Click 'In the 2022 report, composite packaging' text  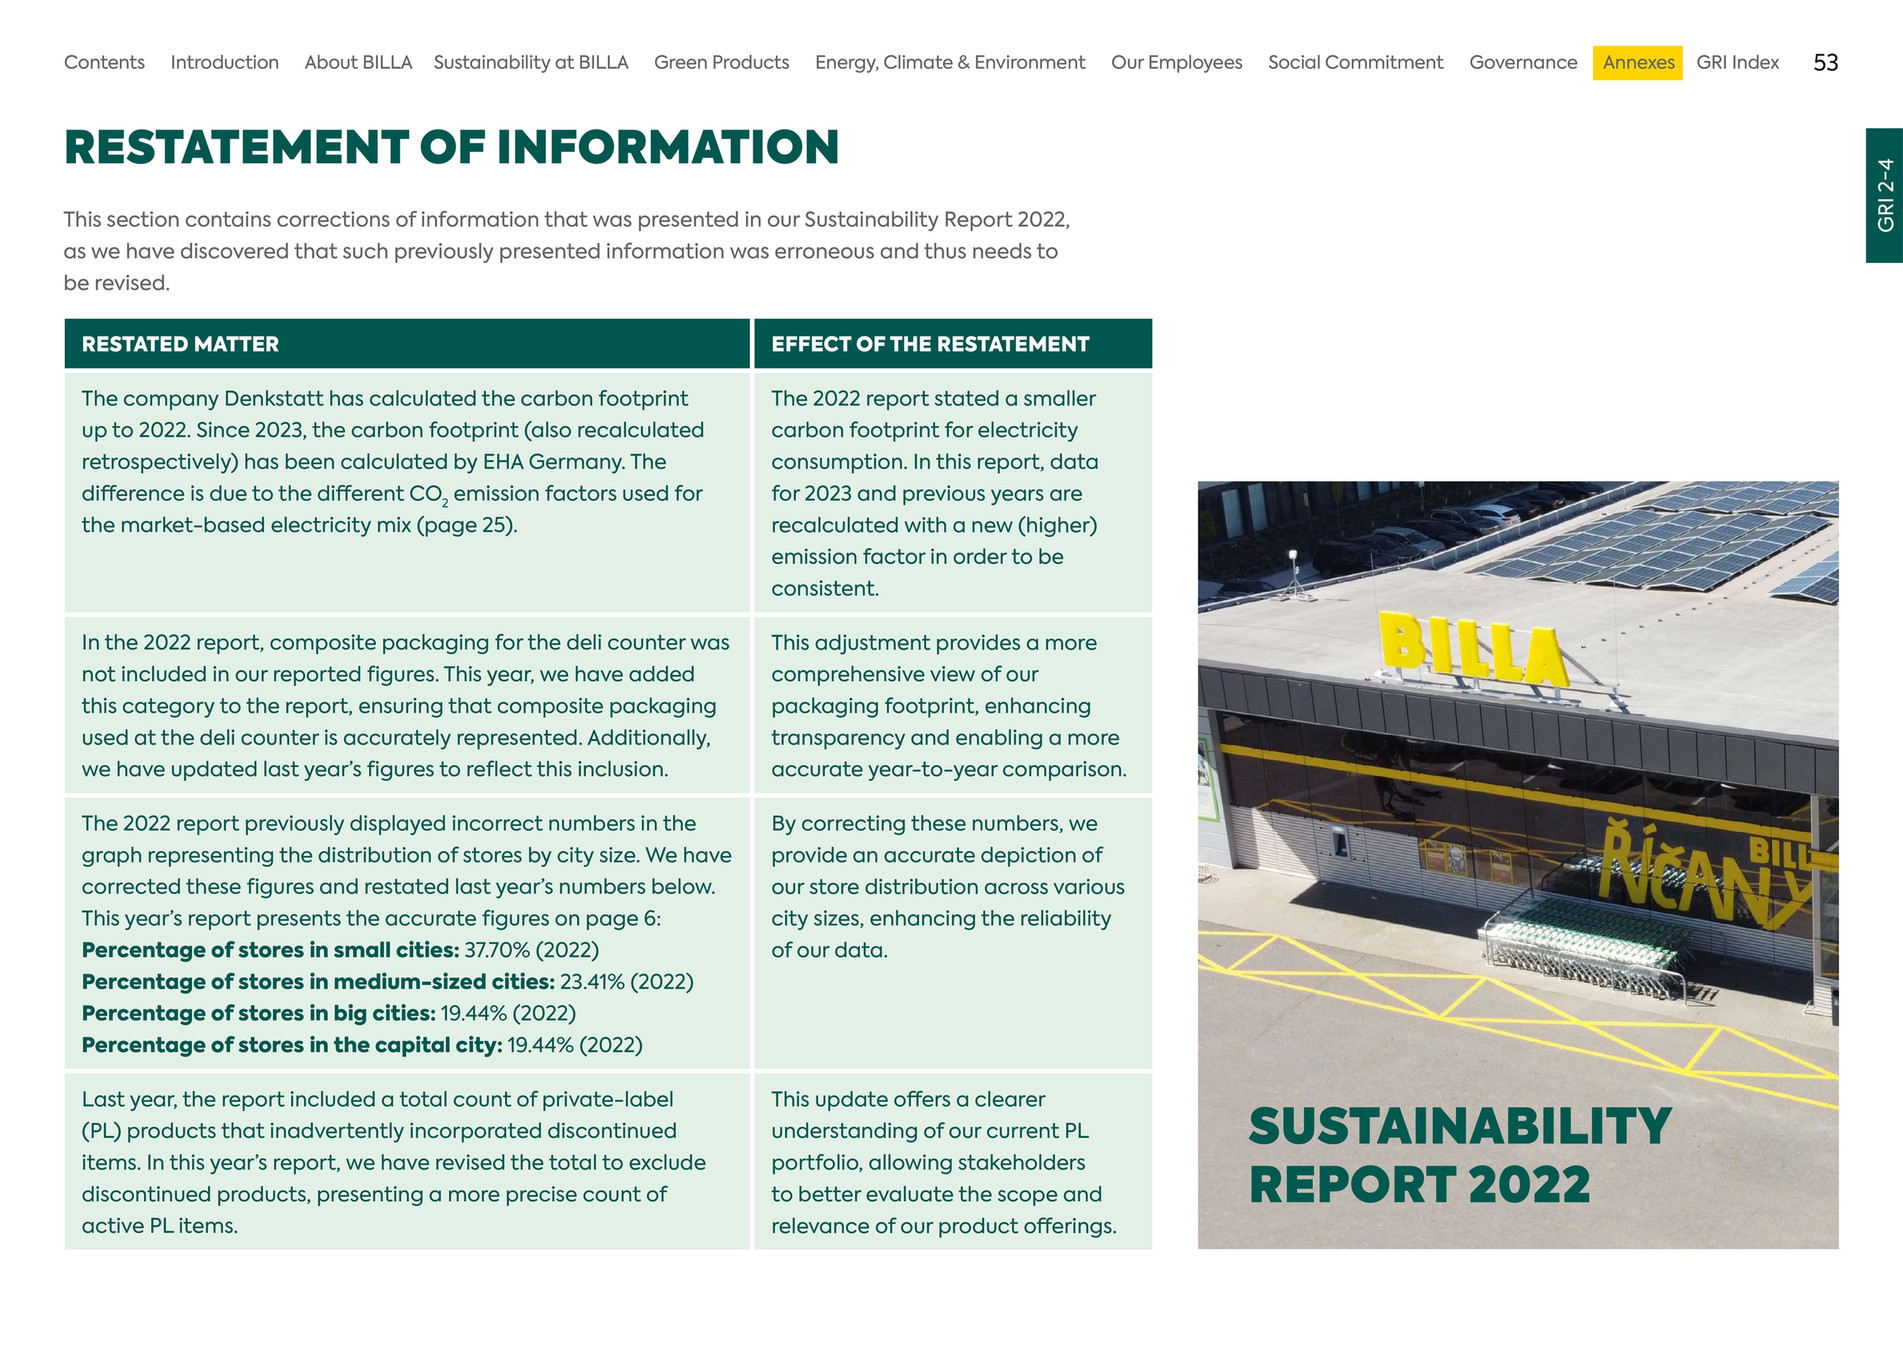coord(406,705)
